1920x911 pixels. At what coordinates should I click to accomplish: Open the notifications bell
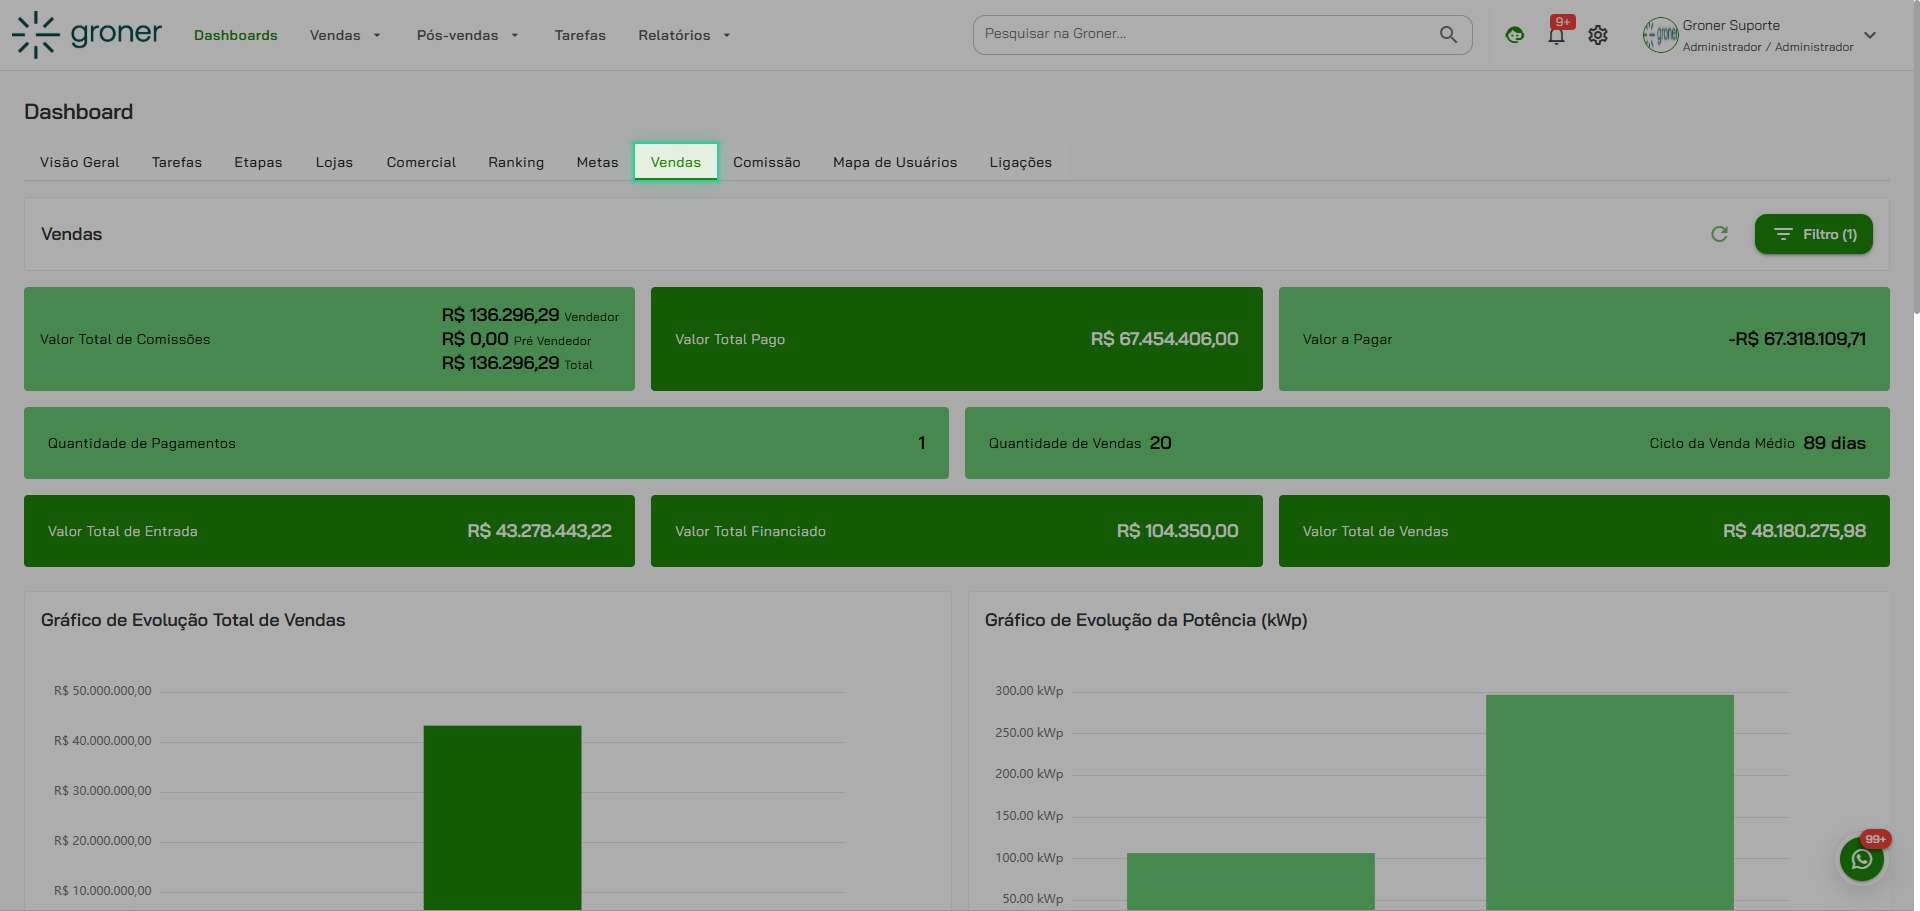(1556, 35)
